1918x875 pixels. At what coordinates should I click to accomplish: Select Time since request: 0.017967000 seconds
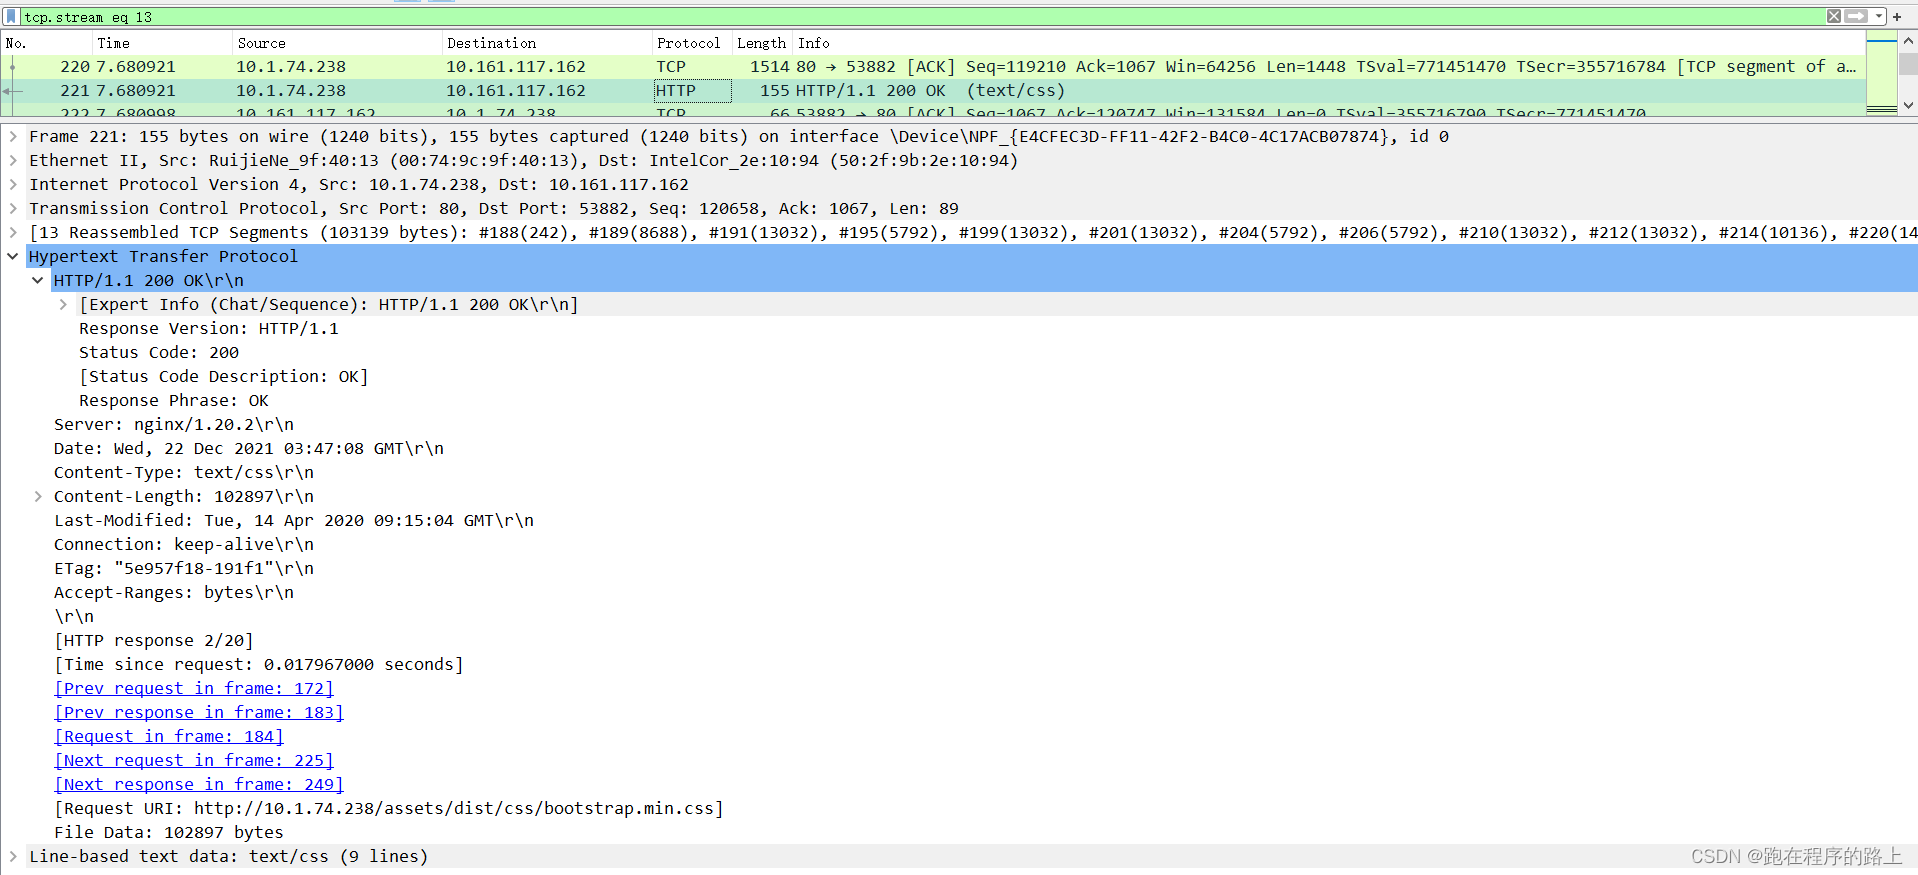[259, 665]
